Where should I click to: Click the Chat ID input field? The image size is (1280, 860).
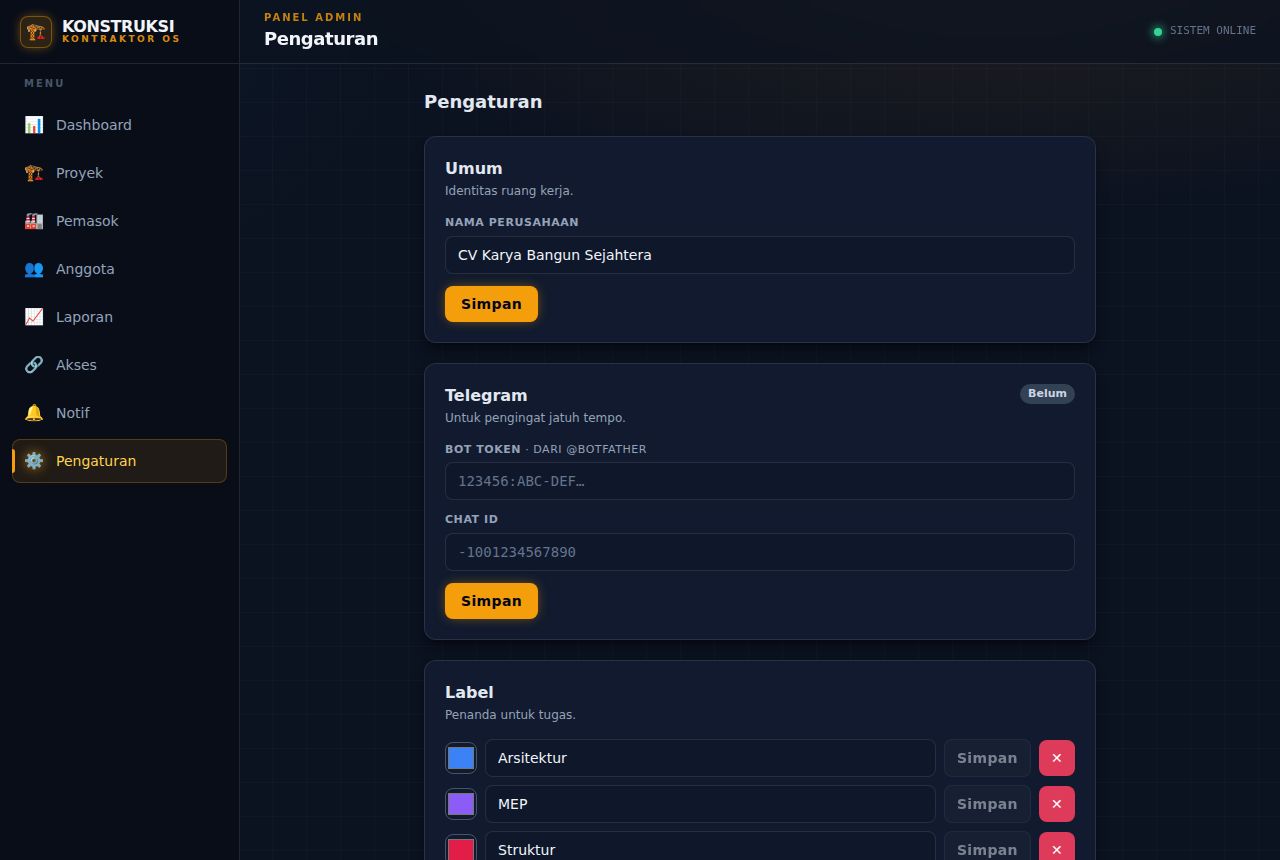[x=760, y=552]
